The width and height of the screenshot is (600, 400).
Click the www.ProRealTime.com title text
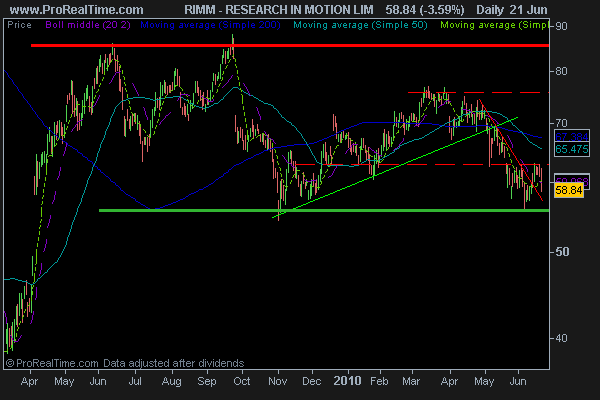pos(77,10)
